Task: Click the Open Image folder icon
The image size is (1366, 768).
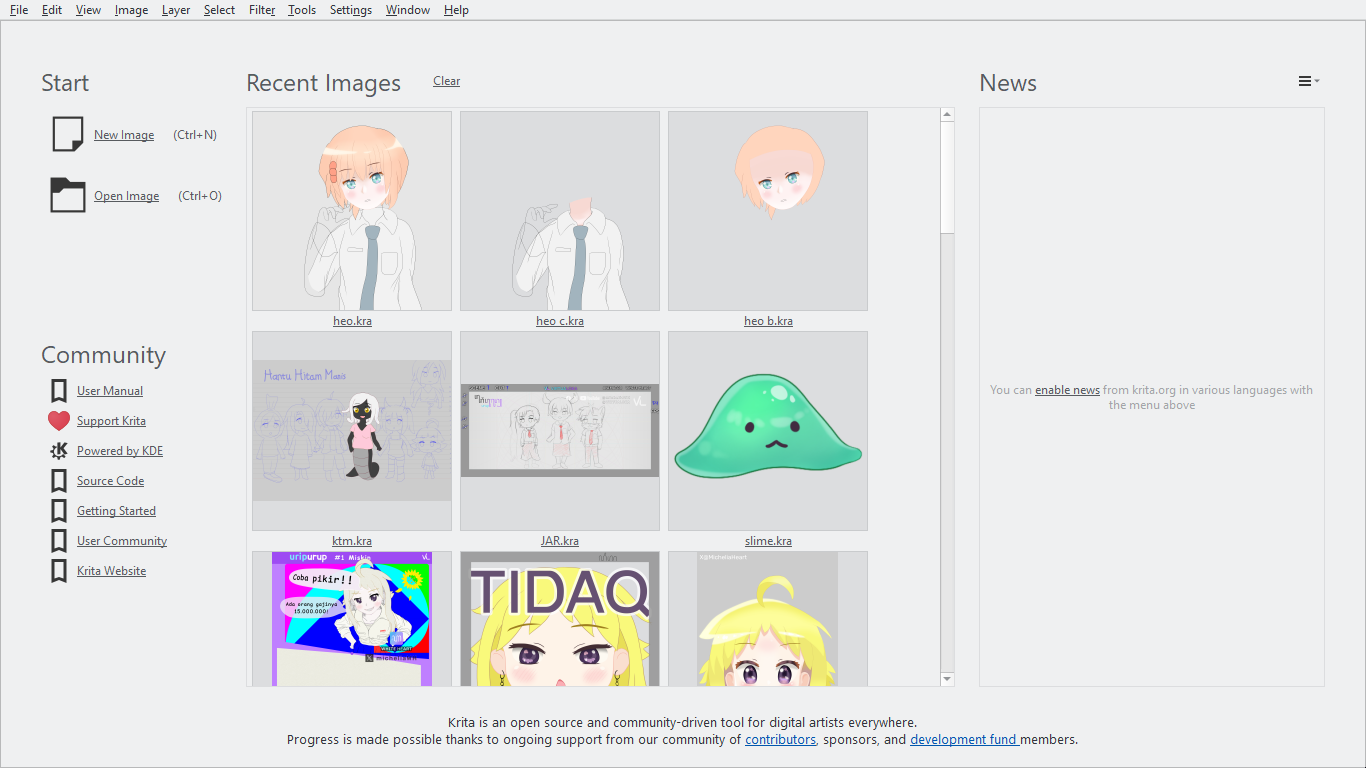Action: (68, 195)
